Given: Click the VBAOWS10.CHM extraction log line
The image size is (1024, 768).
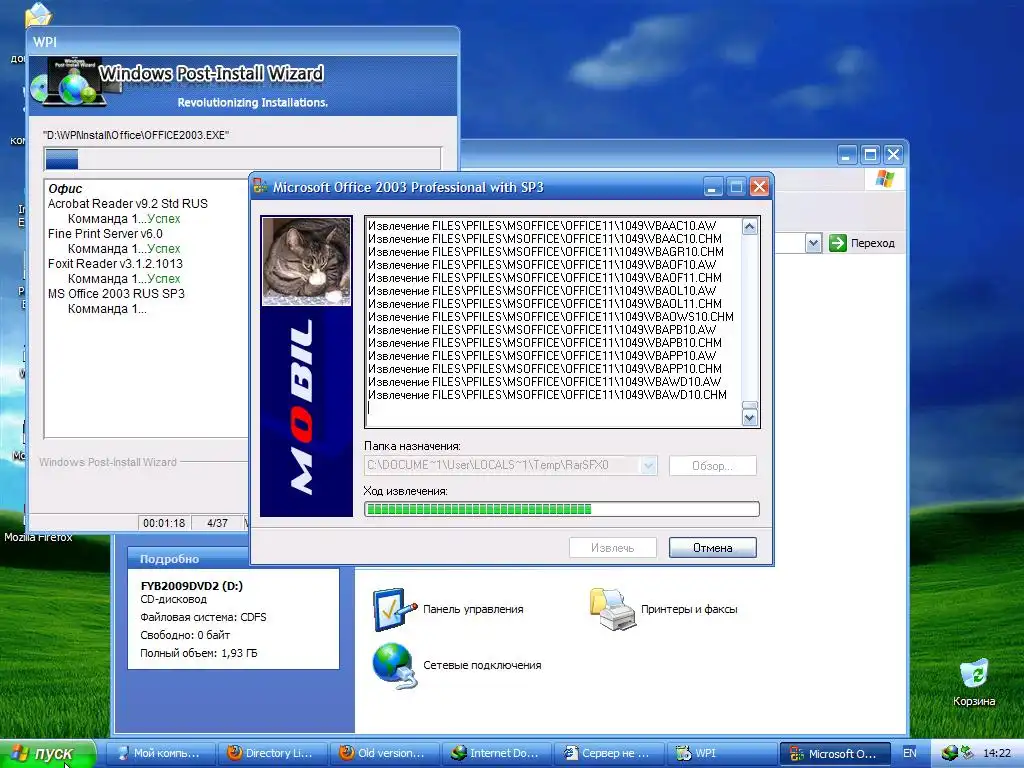Looking at the screenshot, I should (x=551, y=317).
